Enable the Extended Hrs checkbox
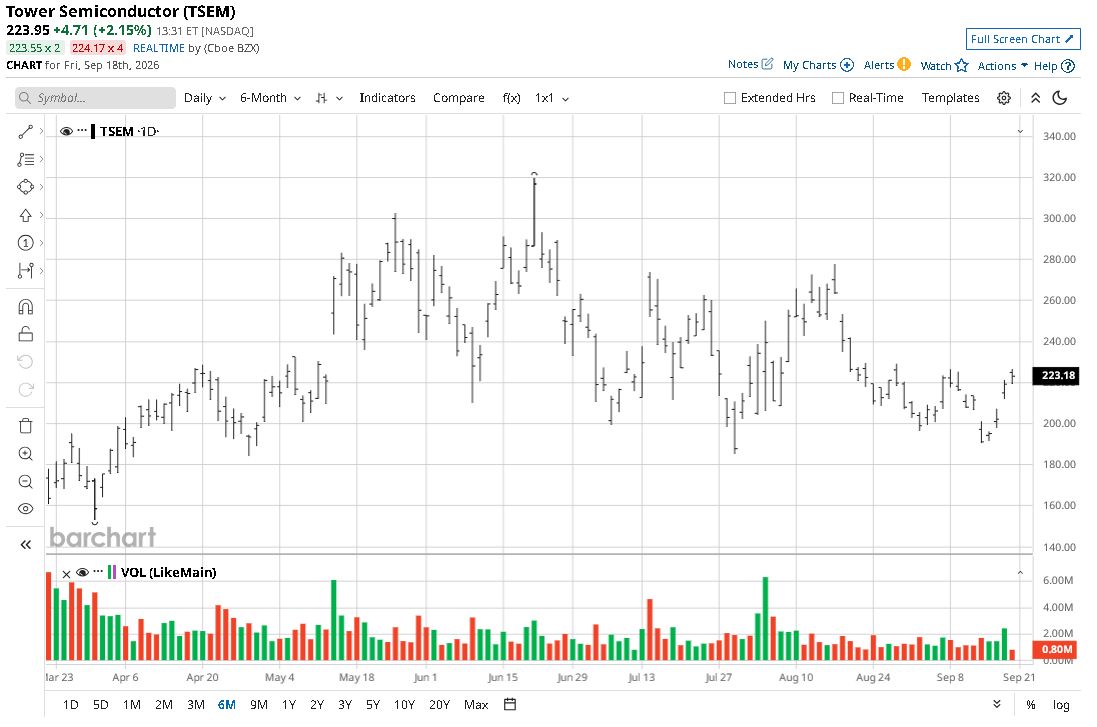Screen dimensions: 1097x727 pyautogui.click(x=730, y=98)
